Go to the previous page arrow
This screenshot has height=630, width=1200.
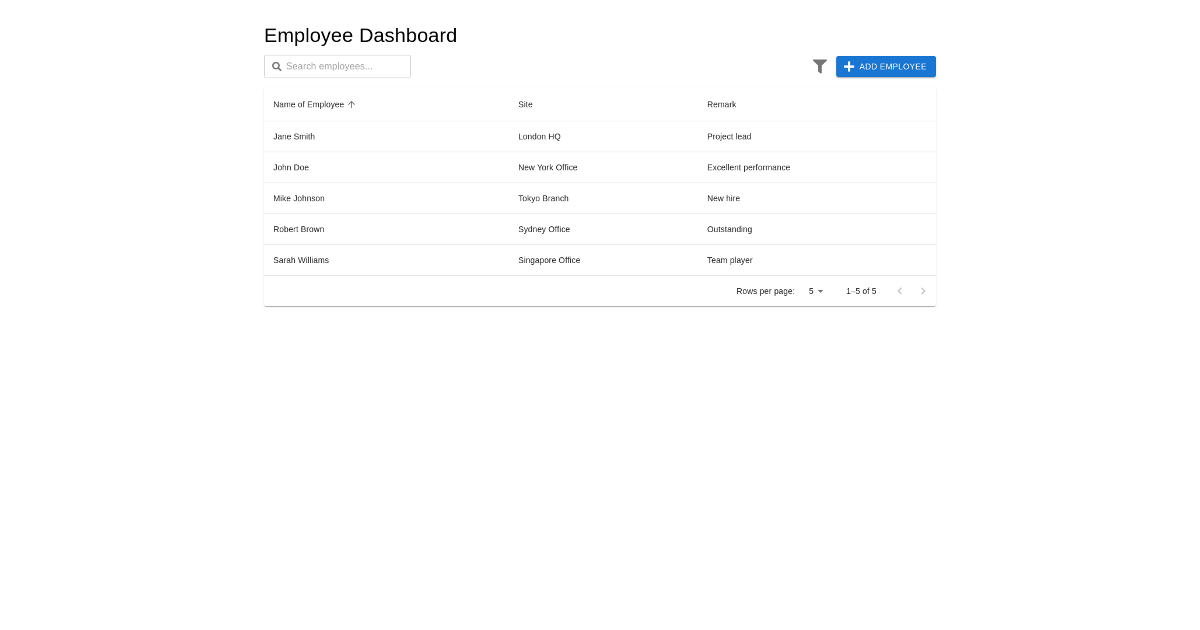coord(899,291)
